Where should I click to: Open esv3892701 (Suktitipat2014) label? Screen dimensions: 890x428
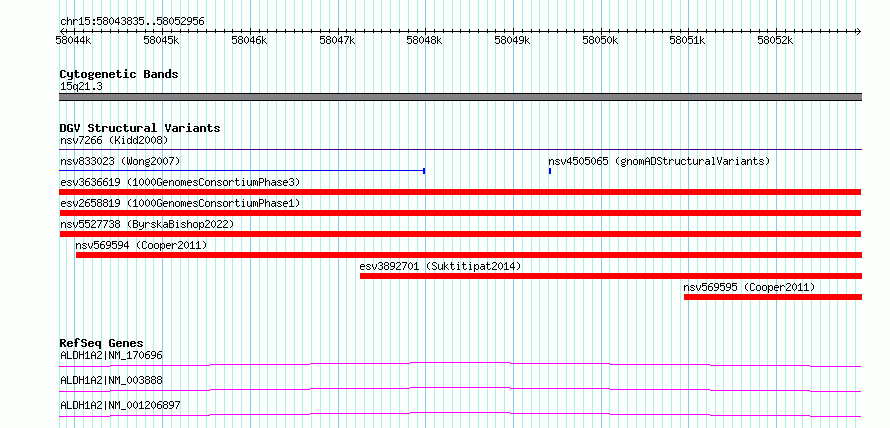coord(440,267)
